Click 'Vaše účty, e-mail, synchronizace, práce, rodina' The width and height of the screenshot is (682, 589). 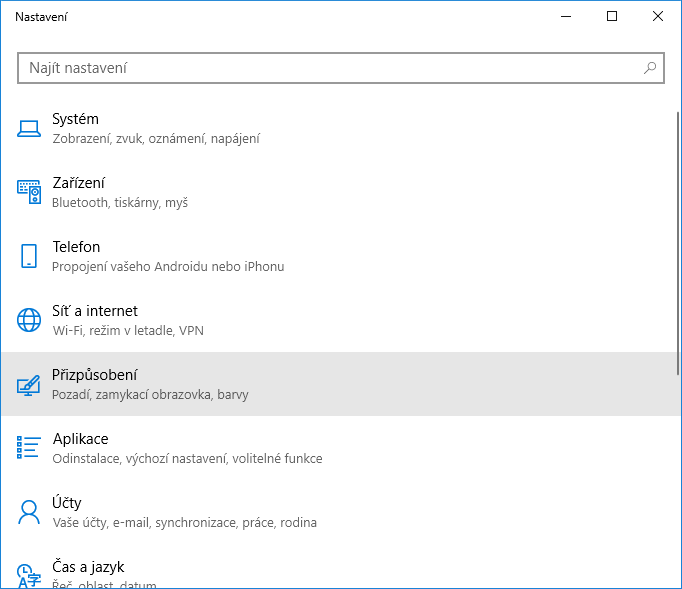(x=184, y=522)
